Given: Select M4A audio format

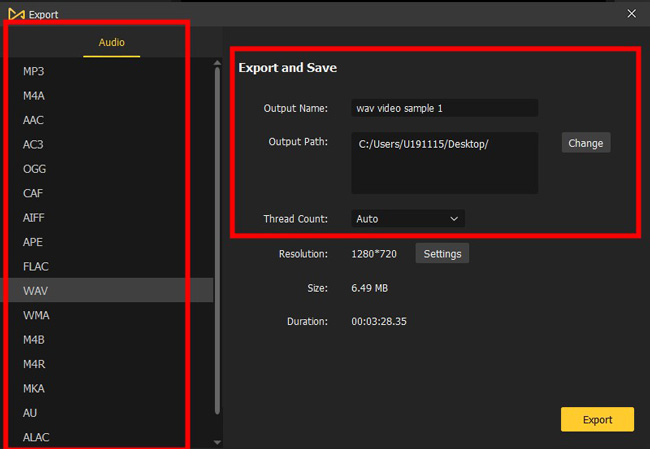Looking at the screenshot, I should coord(107,96).
